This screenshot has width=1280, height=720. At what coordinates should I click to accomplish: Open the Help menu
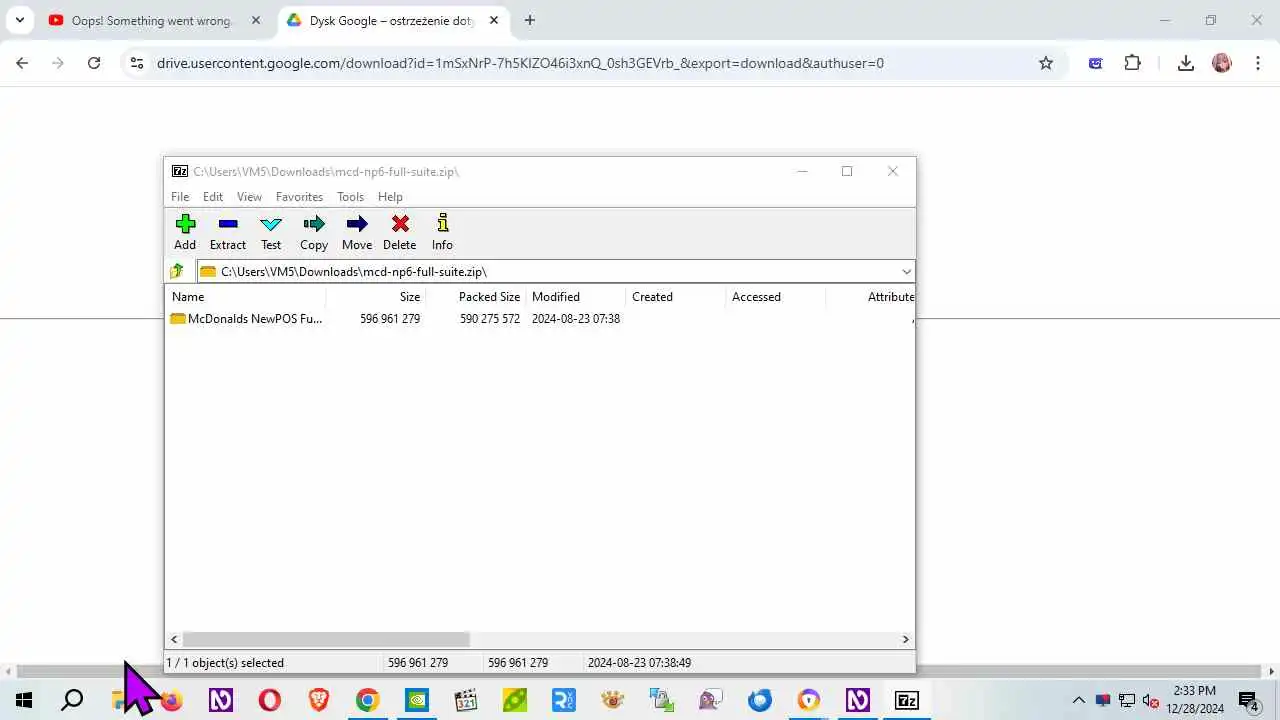point(390,197)
